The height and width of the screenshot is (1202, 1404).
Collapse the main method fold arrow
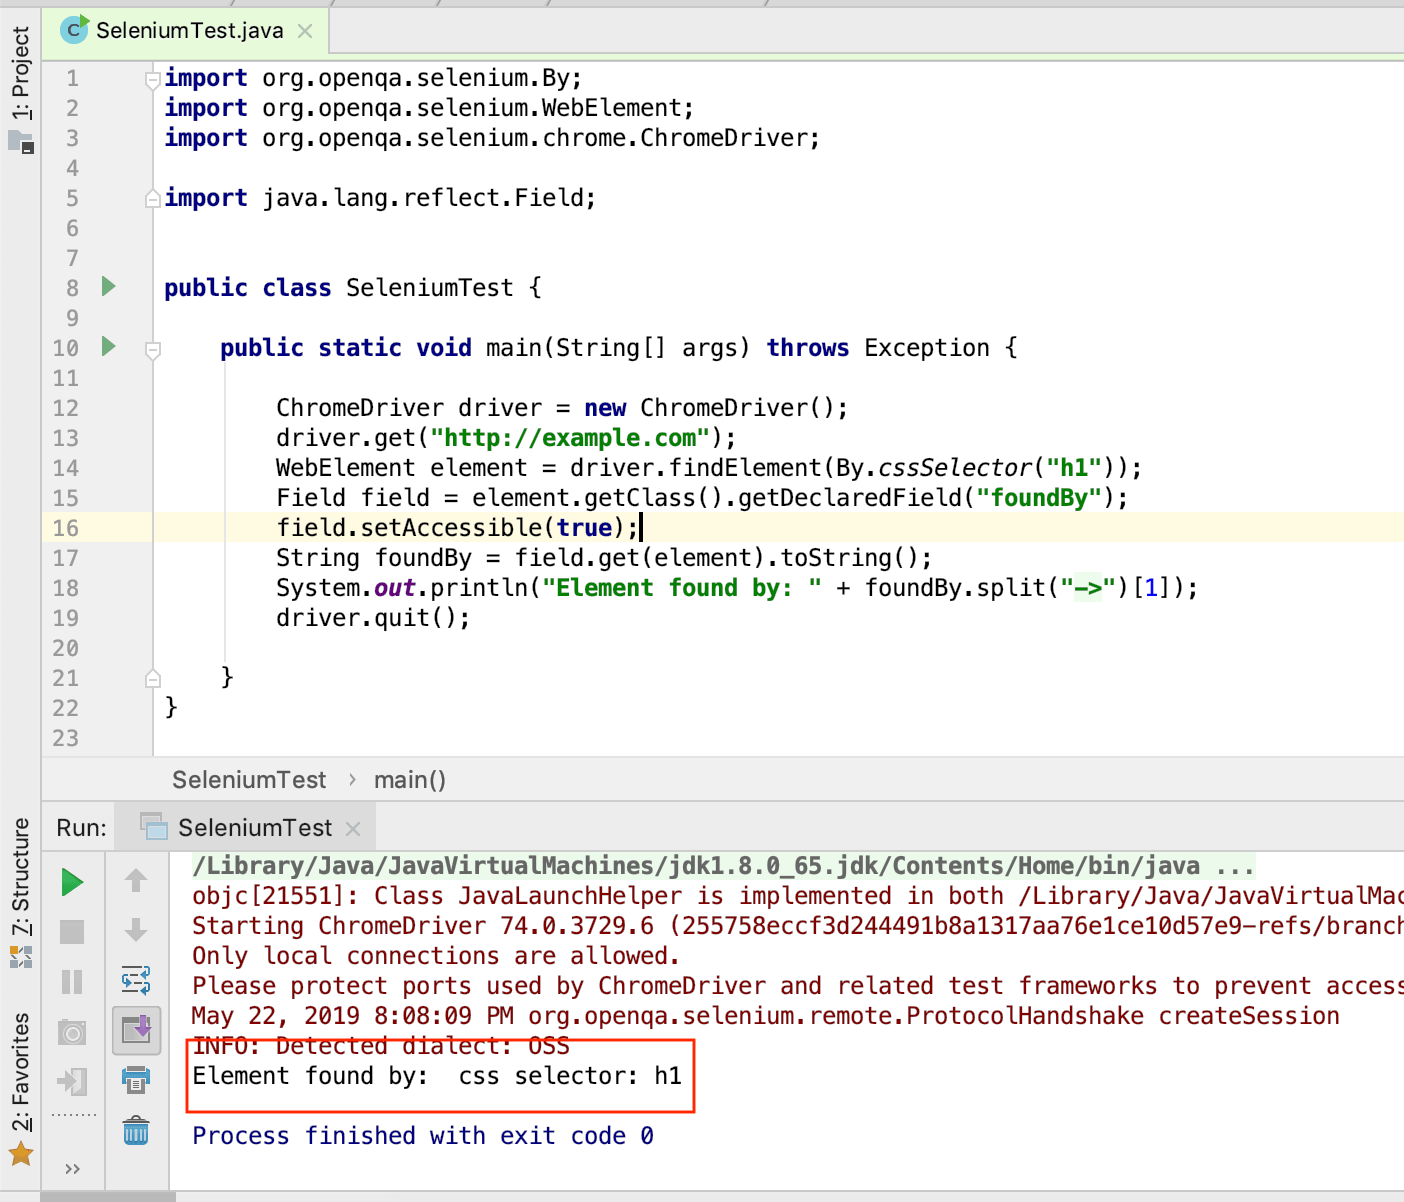coord(152,350)
